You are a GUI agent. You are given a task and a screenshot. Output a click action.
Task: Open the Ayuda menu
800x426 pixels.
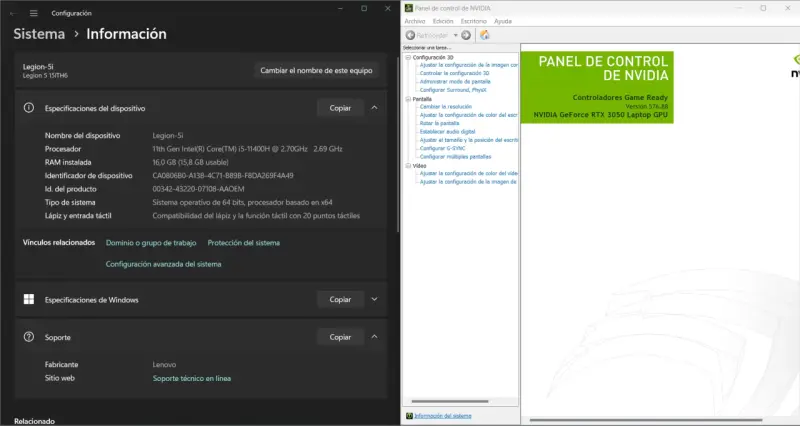pos(503,21)
